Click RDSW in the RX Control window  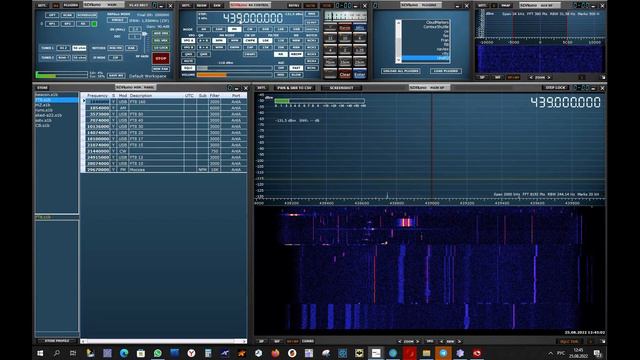202,5
